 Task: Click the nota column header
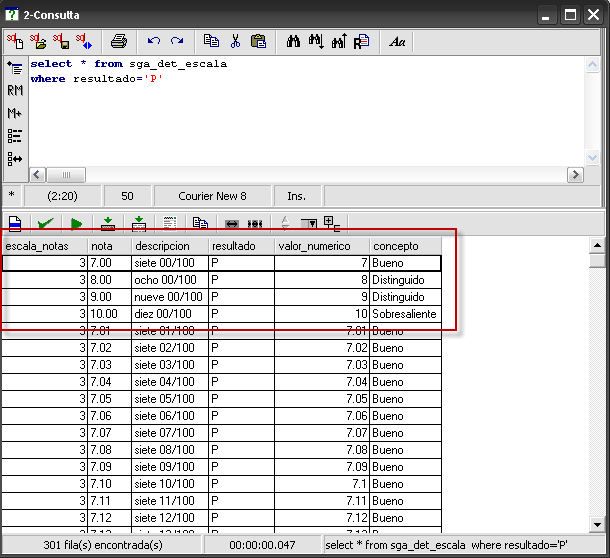tap(110, 246)
